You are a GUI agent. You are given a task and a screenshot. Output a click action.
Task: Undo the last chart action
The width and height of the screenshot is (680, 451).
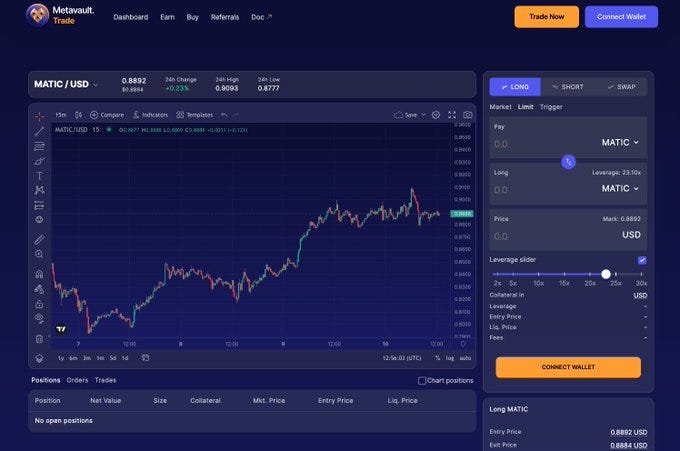[x=224, y=115]
